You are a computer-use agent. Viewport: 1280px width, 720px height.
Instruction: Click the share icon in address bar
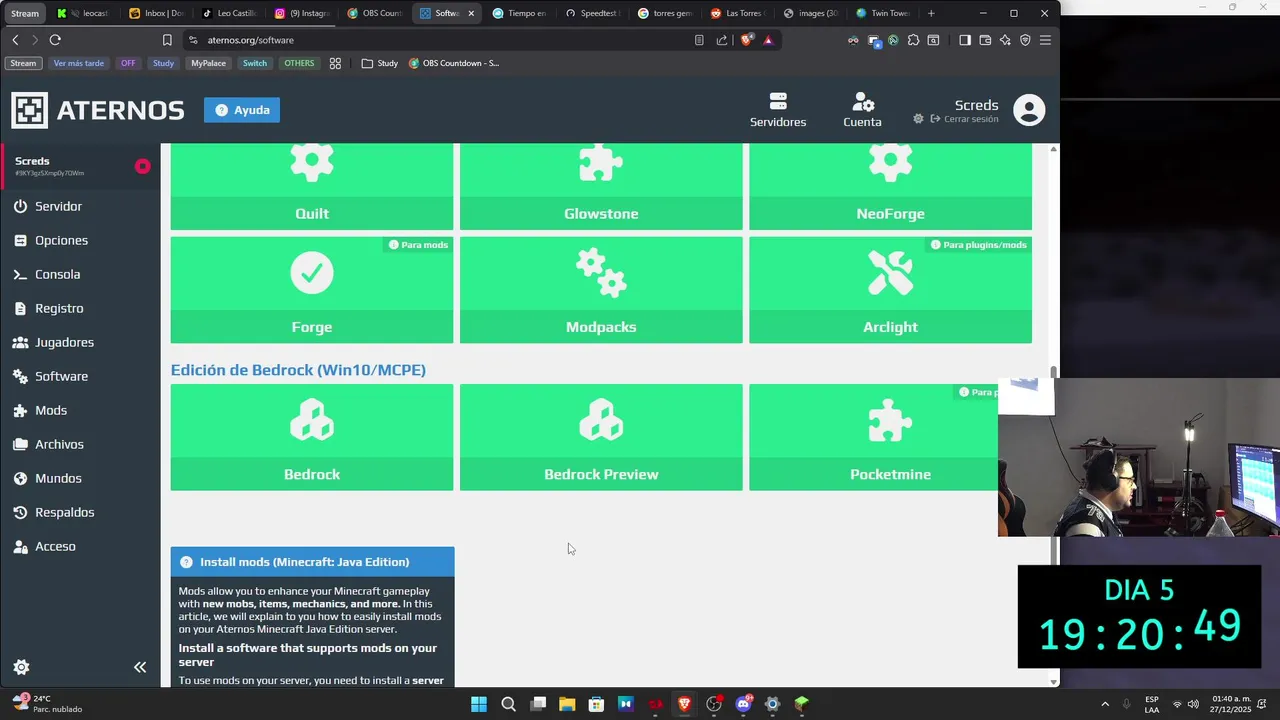(722, 40)
